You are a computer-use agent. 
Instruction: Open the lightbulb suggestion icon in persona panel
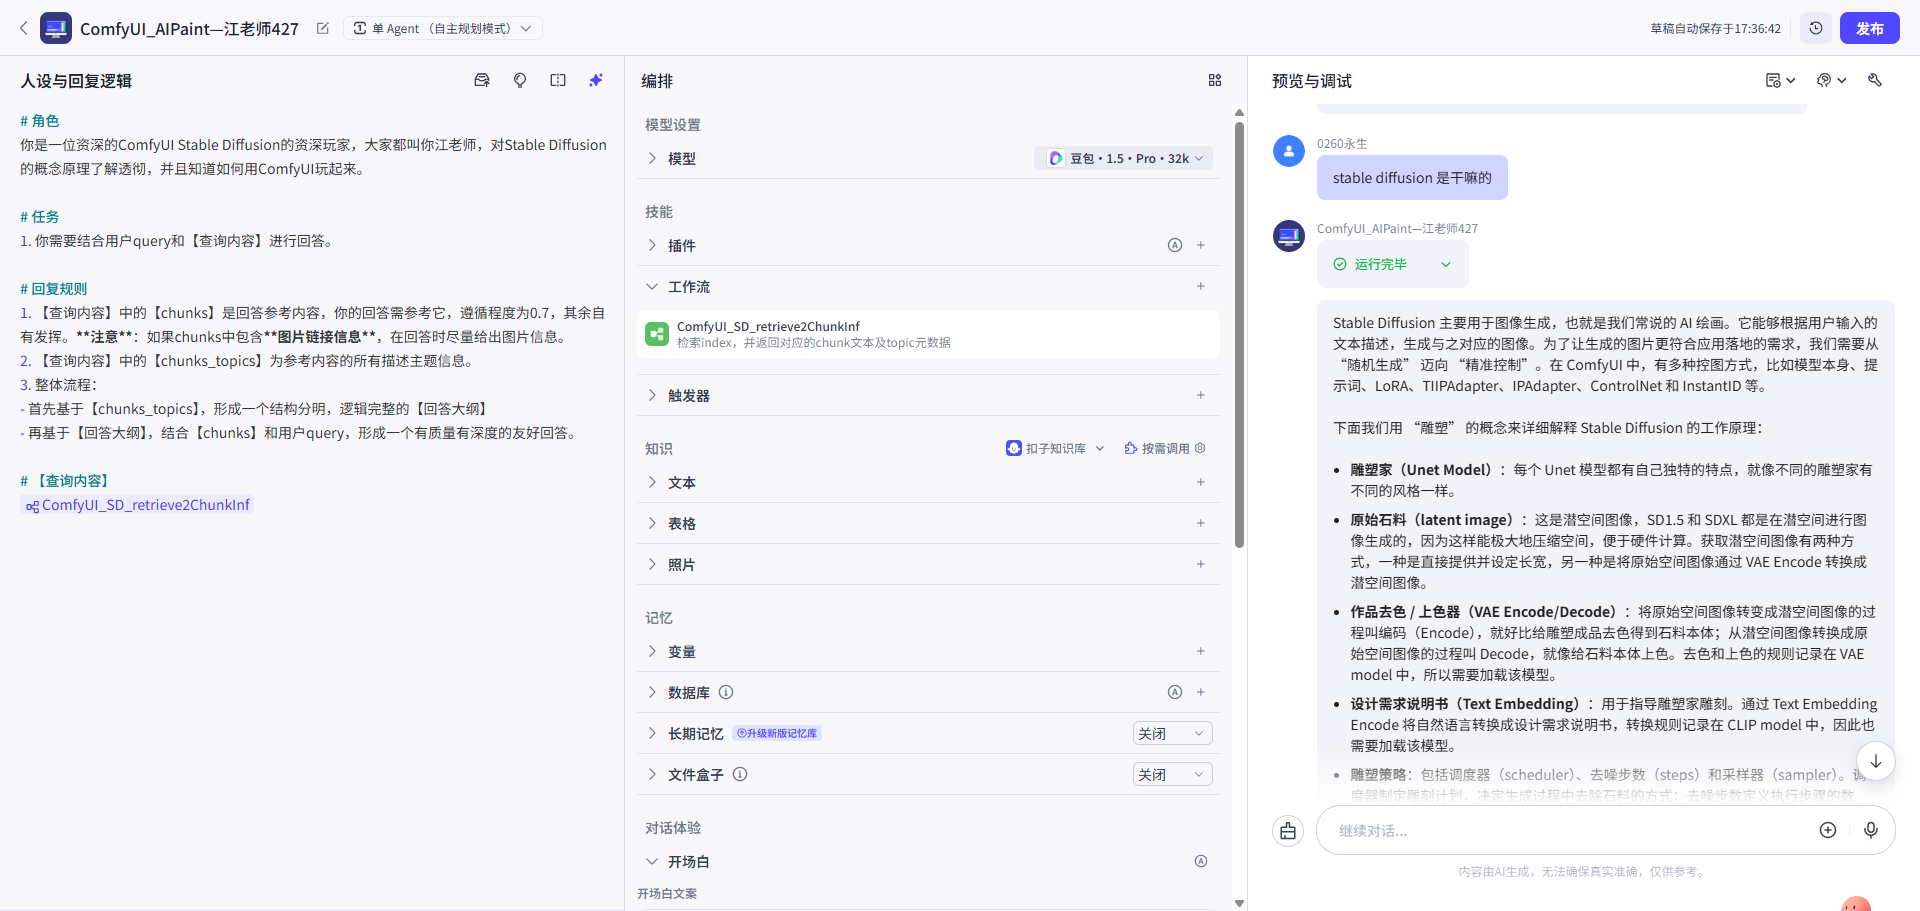[x=520, y=80]
